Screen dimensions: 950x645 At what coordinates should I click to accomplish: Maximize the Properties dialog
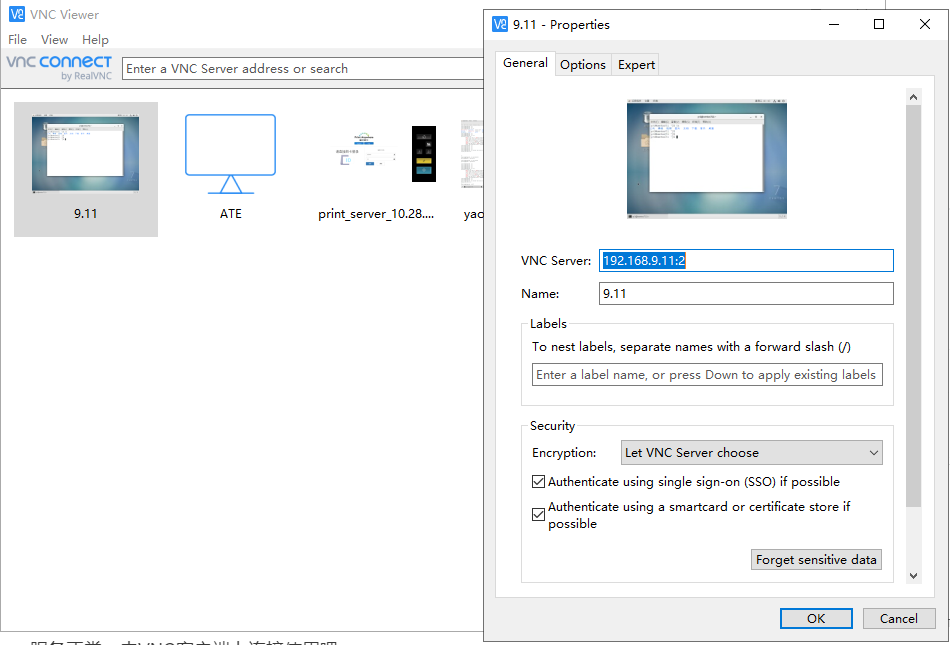click(x=879, y=24)
